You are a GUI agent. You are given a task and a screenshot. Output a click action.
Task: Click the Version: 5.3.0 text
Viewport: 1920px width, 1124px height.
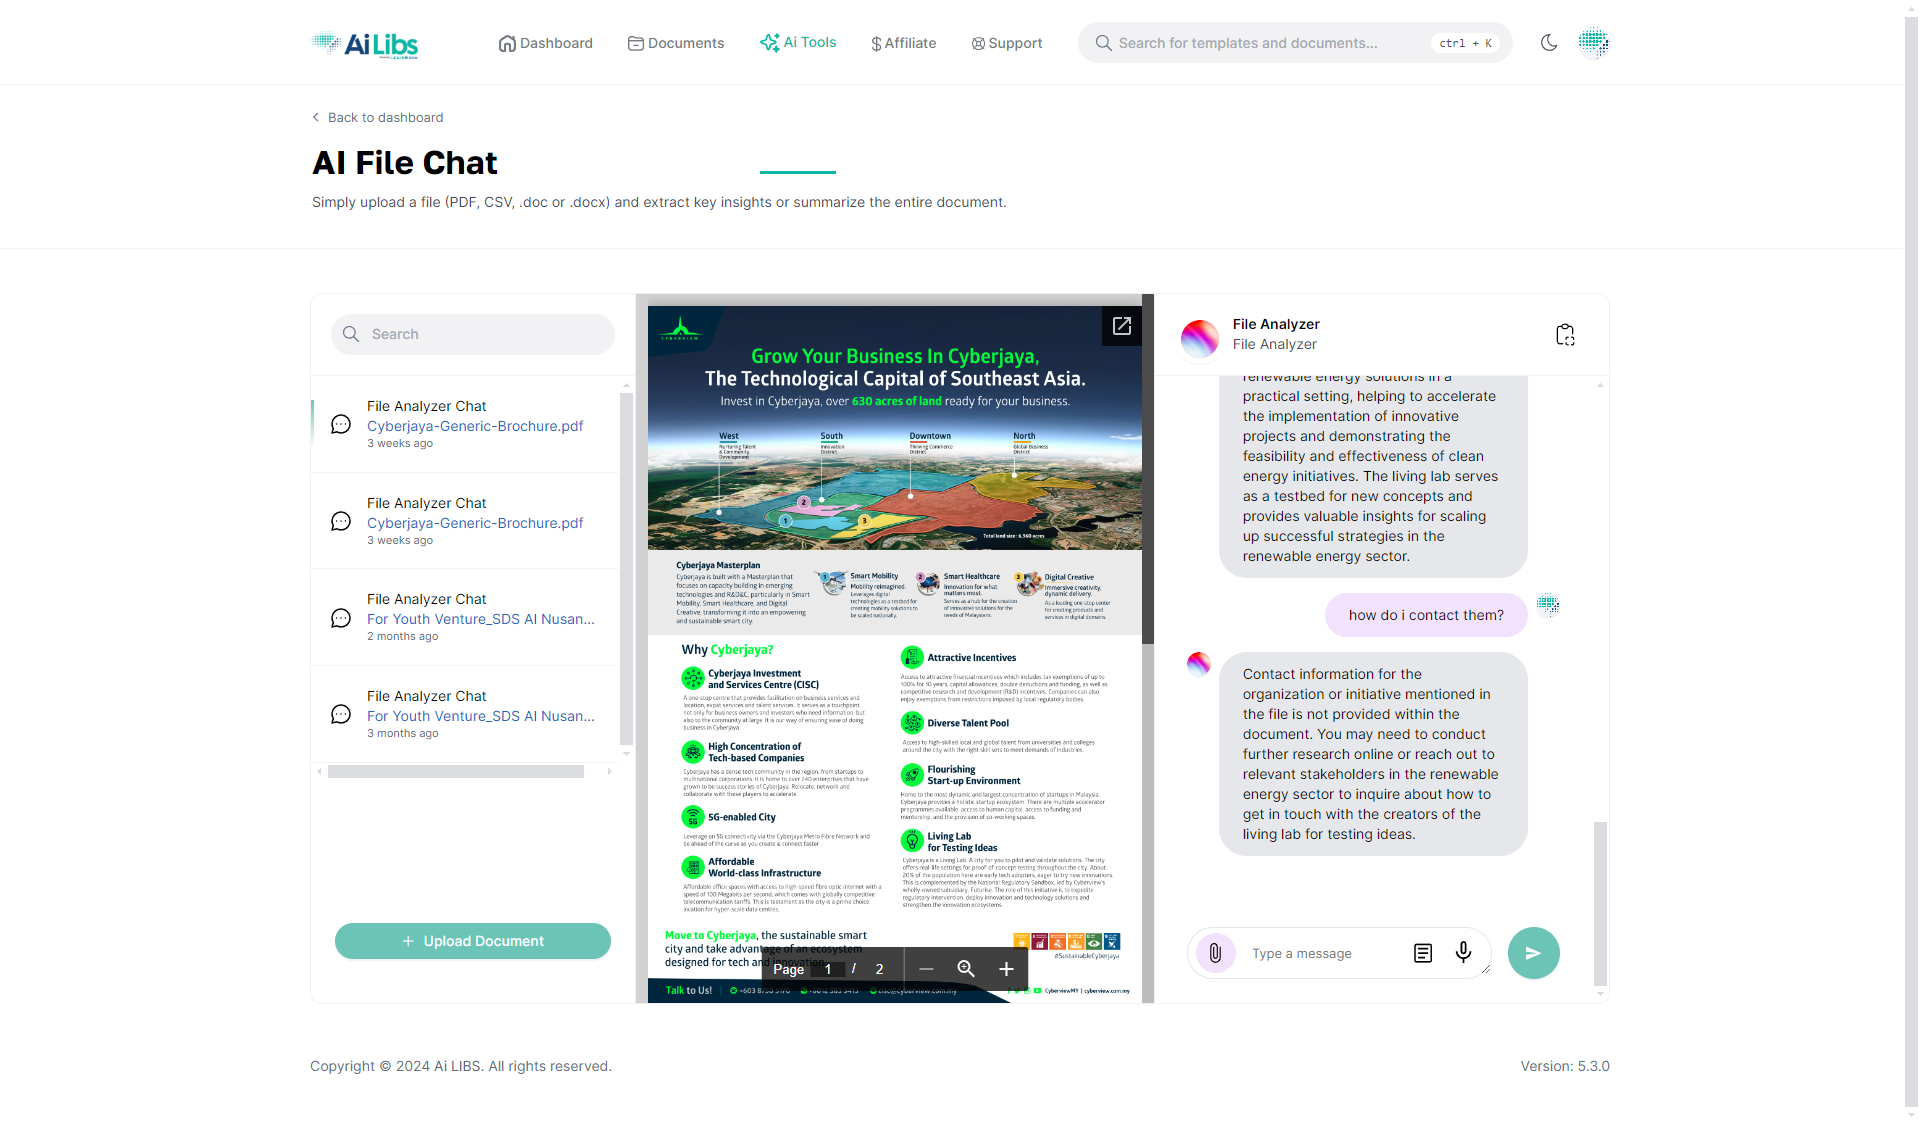(x=1565, y=1066)
